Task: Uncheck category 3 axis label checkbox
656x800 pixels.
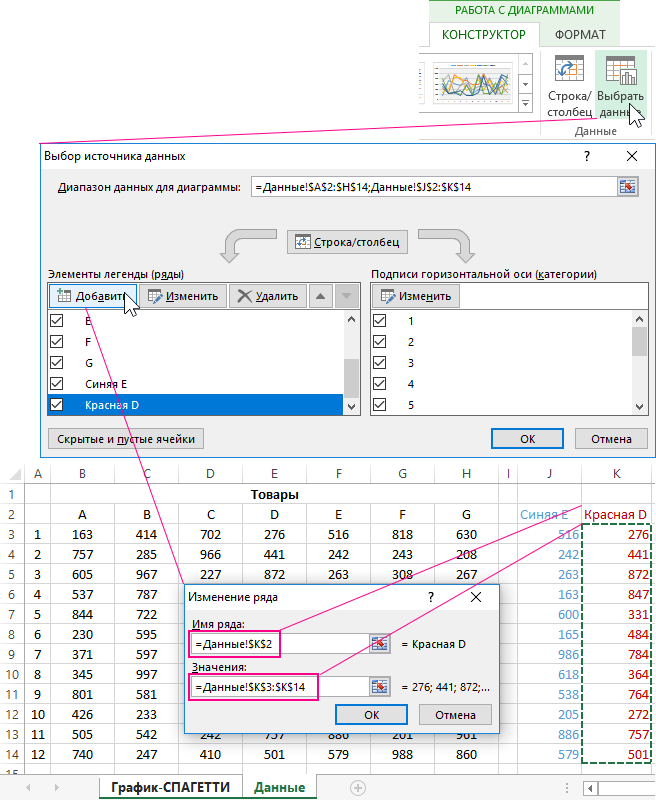Action: [x=379, y=363]
